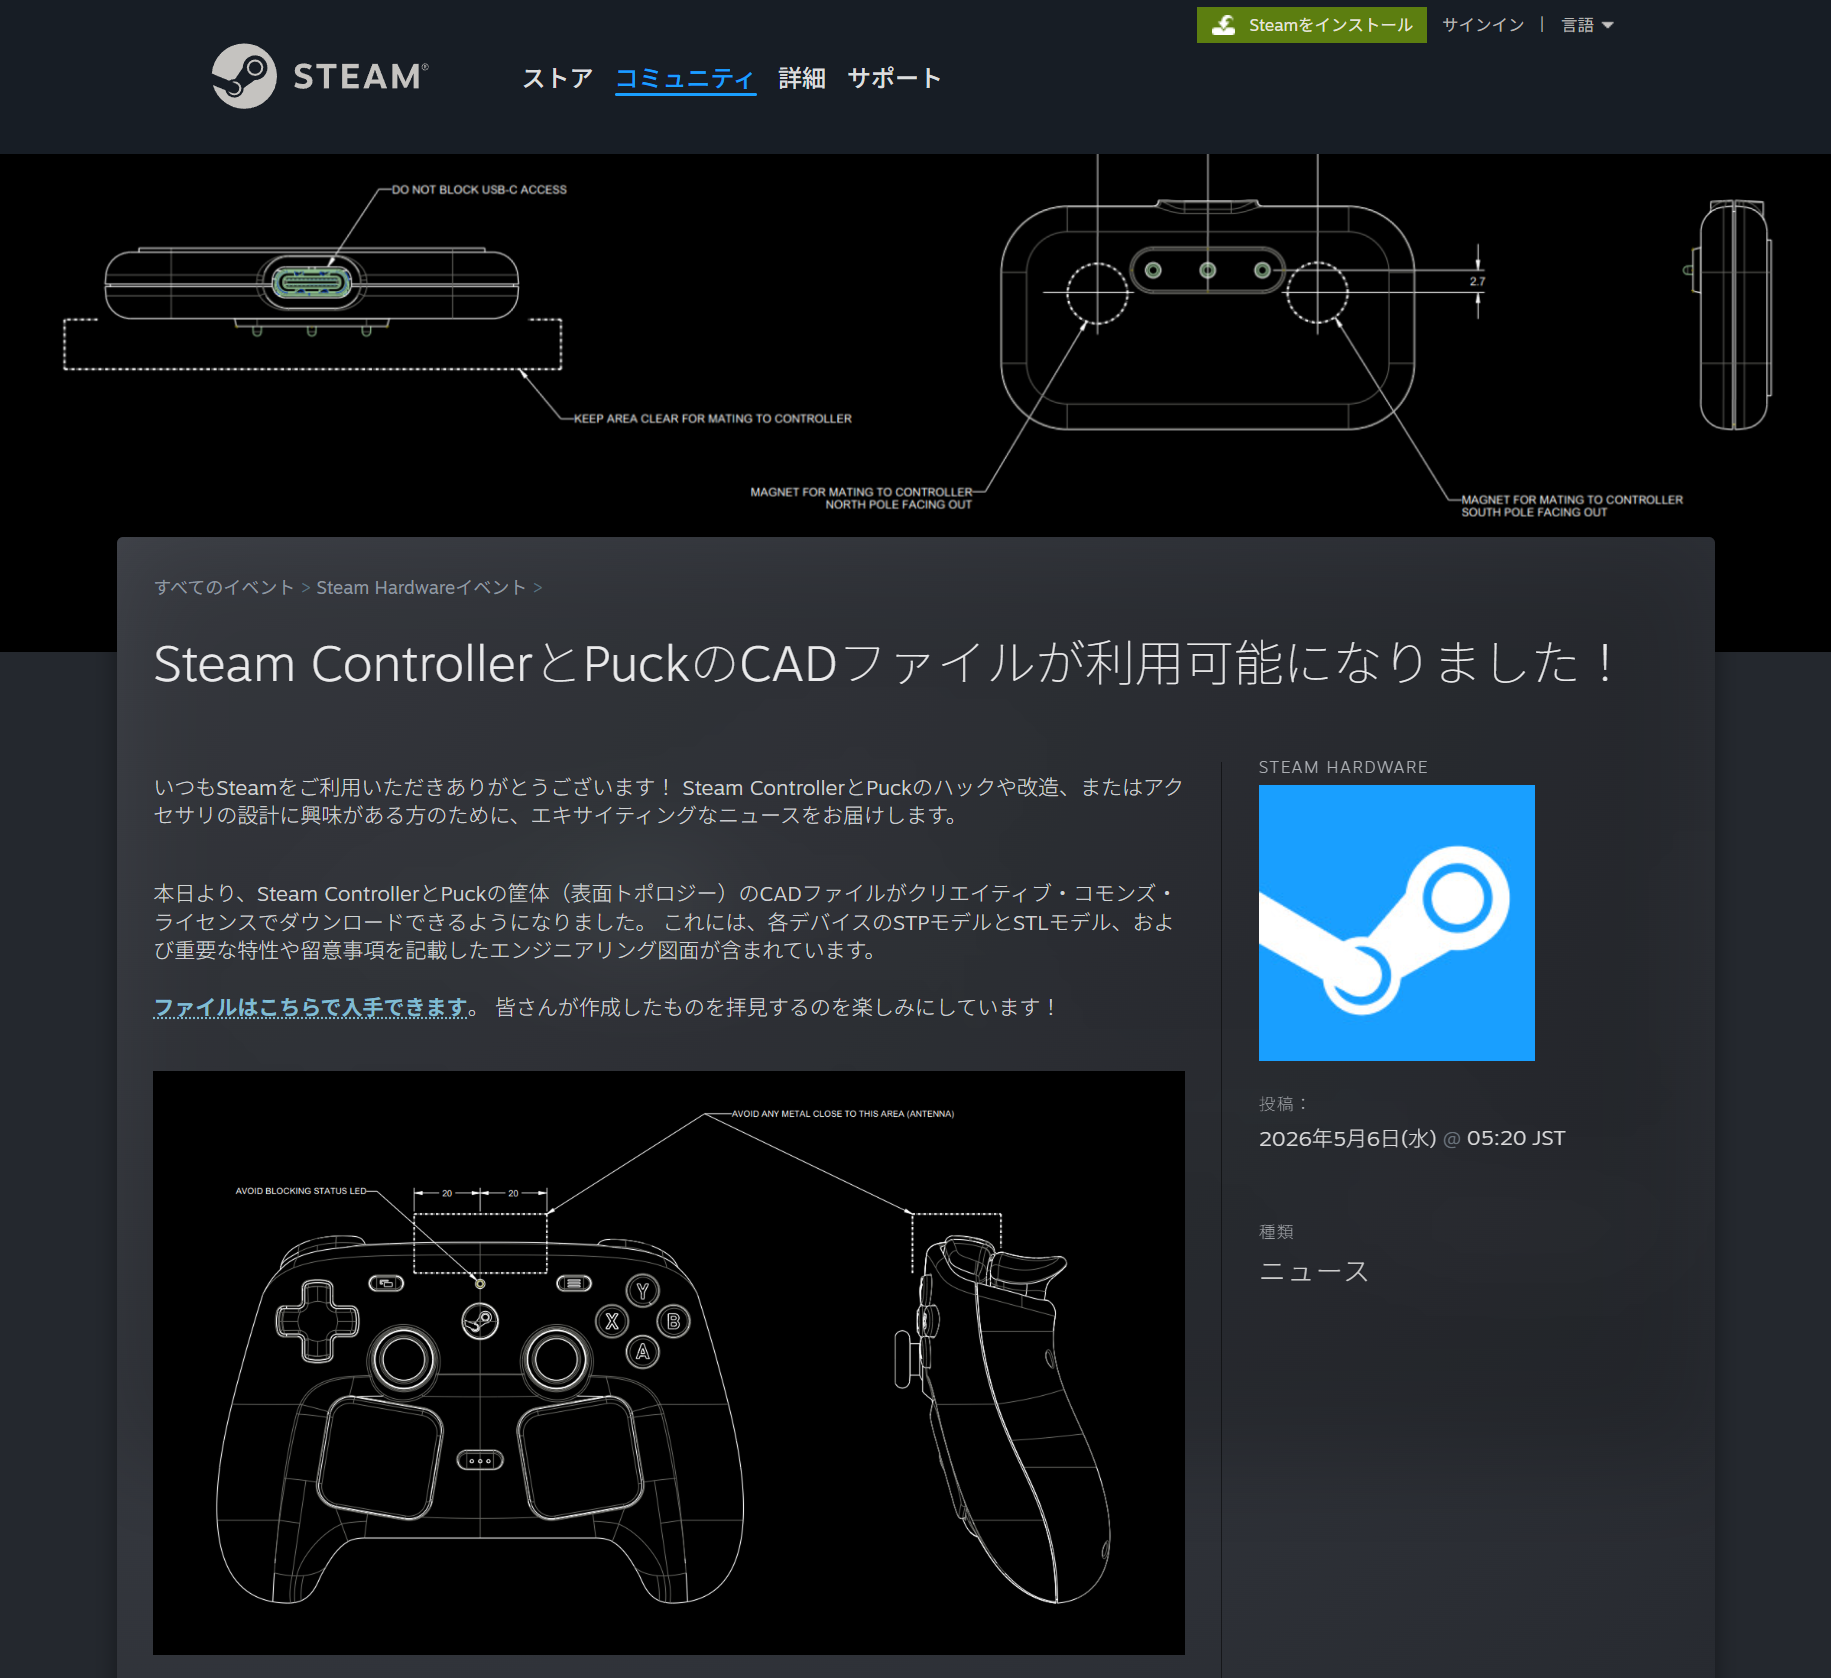Click the 言語 dropdown arrow
1831x1678 pixels.
[x=1608, y=25]
